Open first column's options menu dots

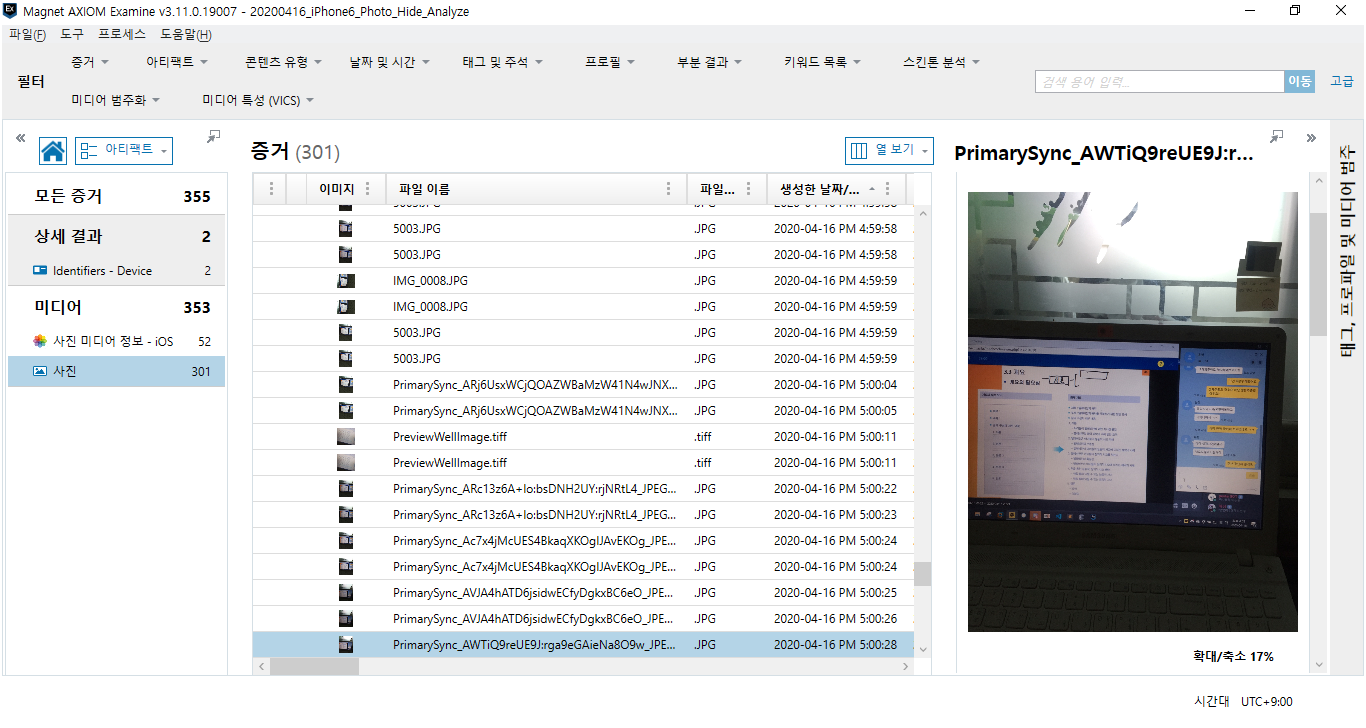click(270, 189)
